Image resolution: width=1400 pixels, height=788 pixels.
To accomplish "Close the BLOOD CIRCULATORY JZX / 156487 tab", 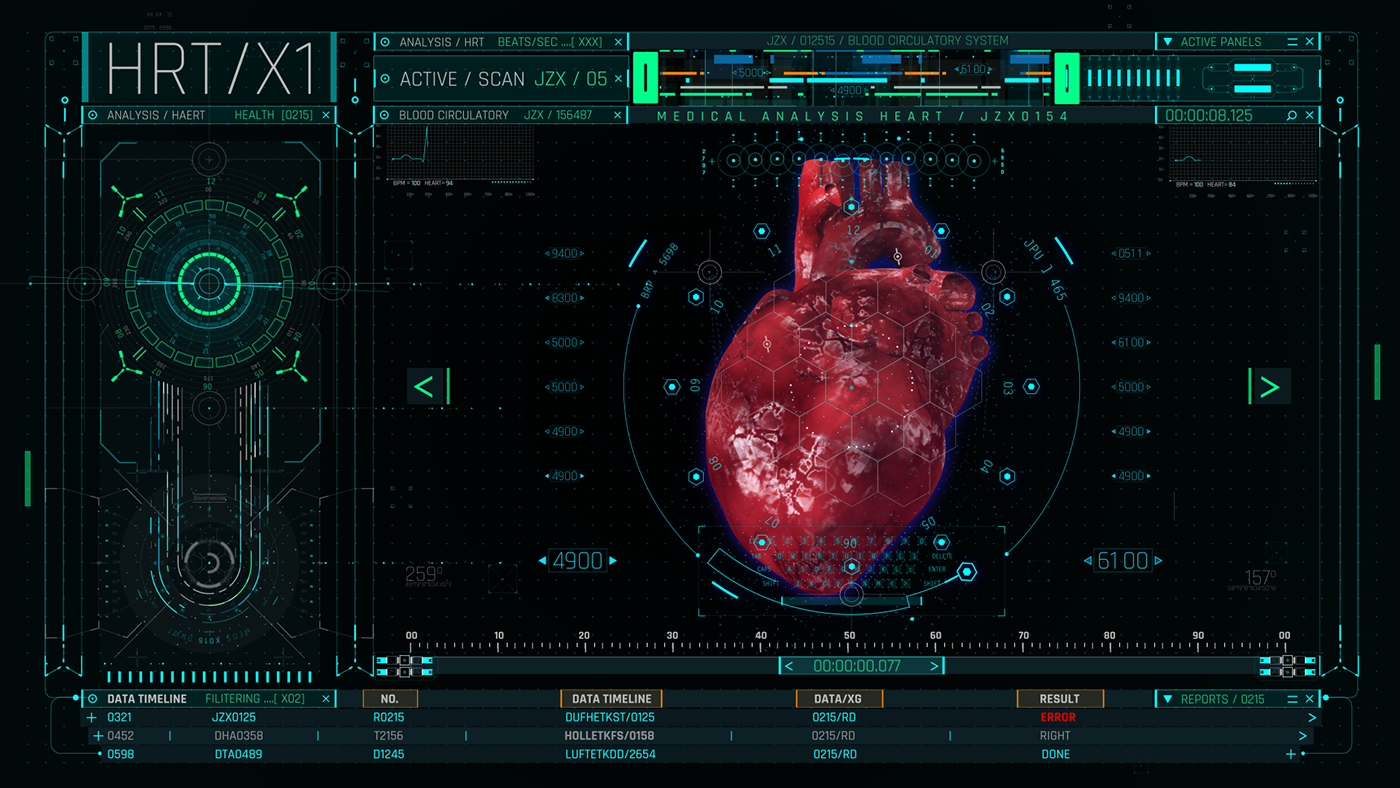I will [x=618, y=115].
